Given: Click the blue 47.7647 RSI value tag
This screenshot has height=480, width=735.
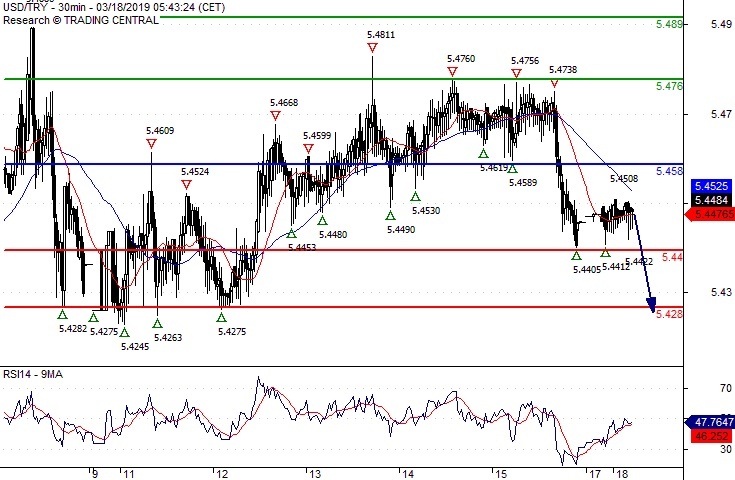Looking at the screenshot, I should coord(710,422).
